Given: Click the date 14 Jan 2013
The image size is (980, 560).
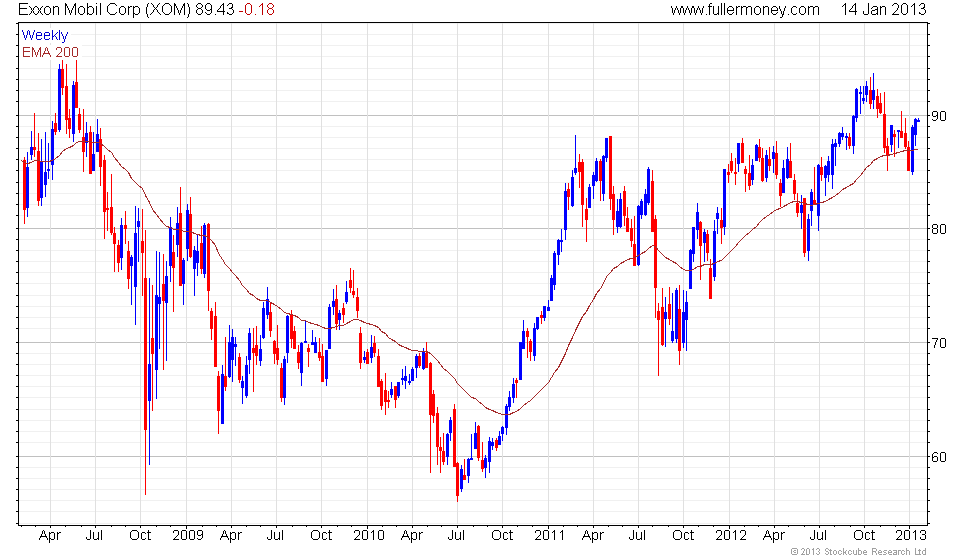Looking at the screenshot, I should [883, 9].
